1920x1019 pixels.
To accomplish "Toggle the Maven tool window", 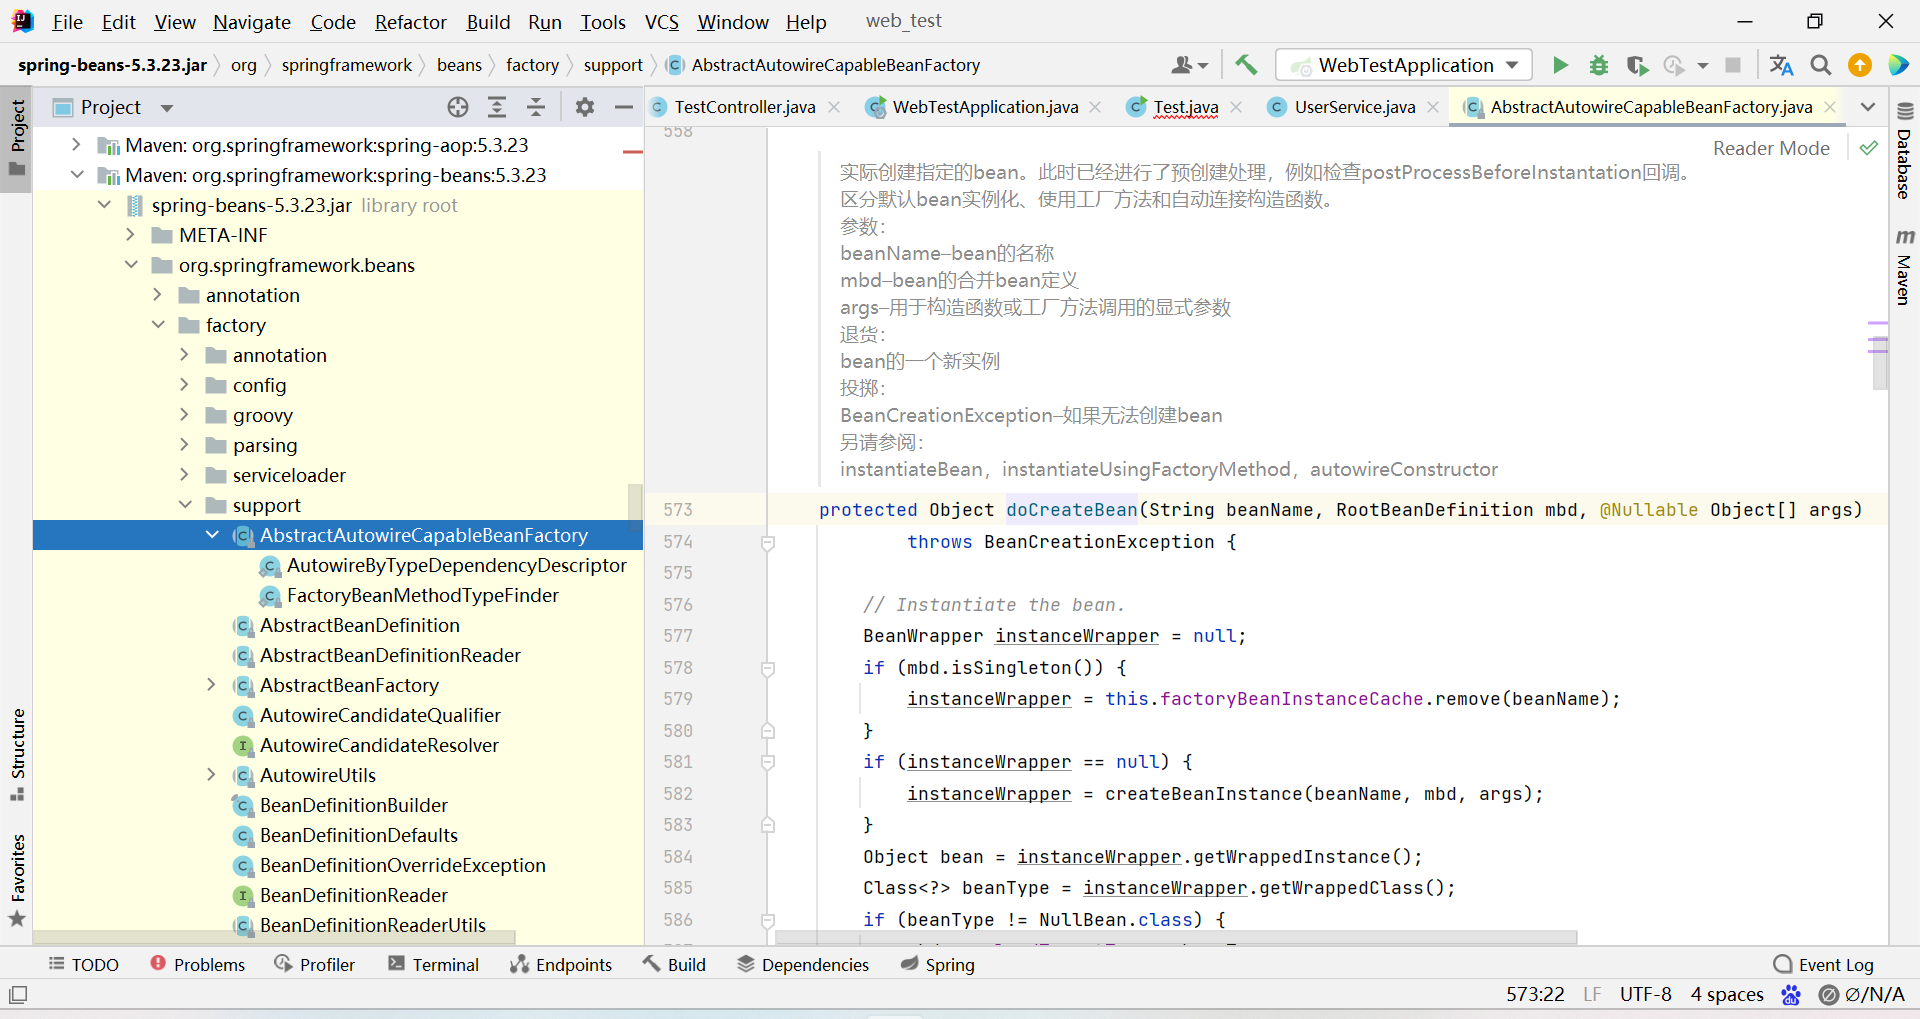I will click(x=1904, y=268).
